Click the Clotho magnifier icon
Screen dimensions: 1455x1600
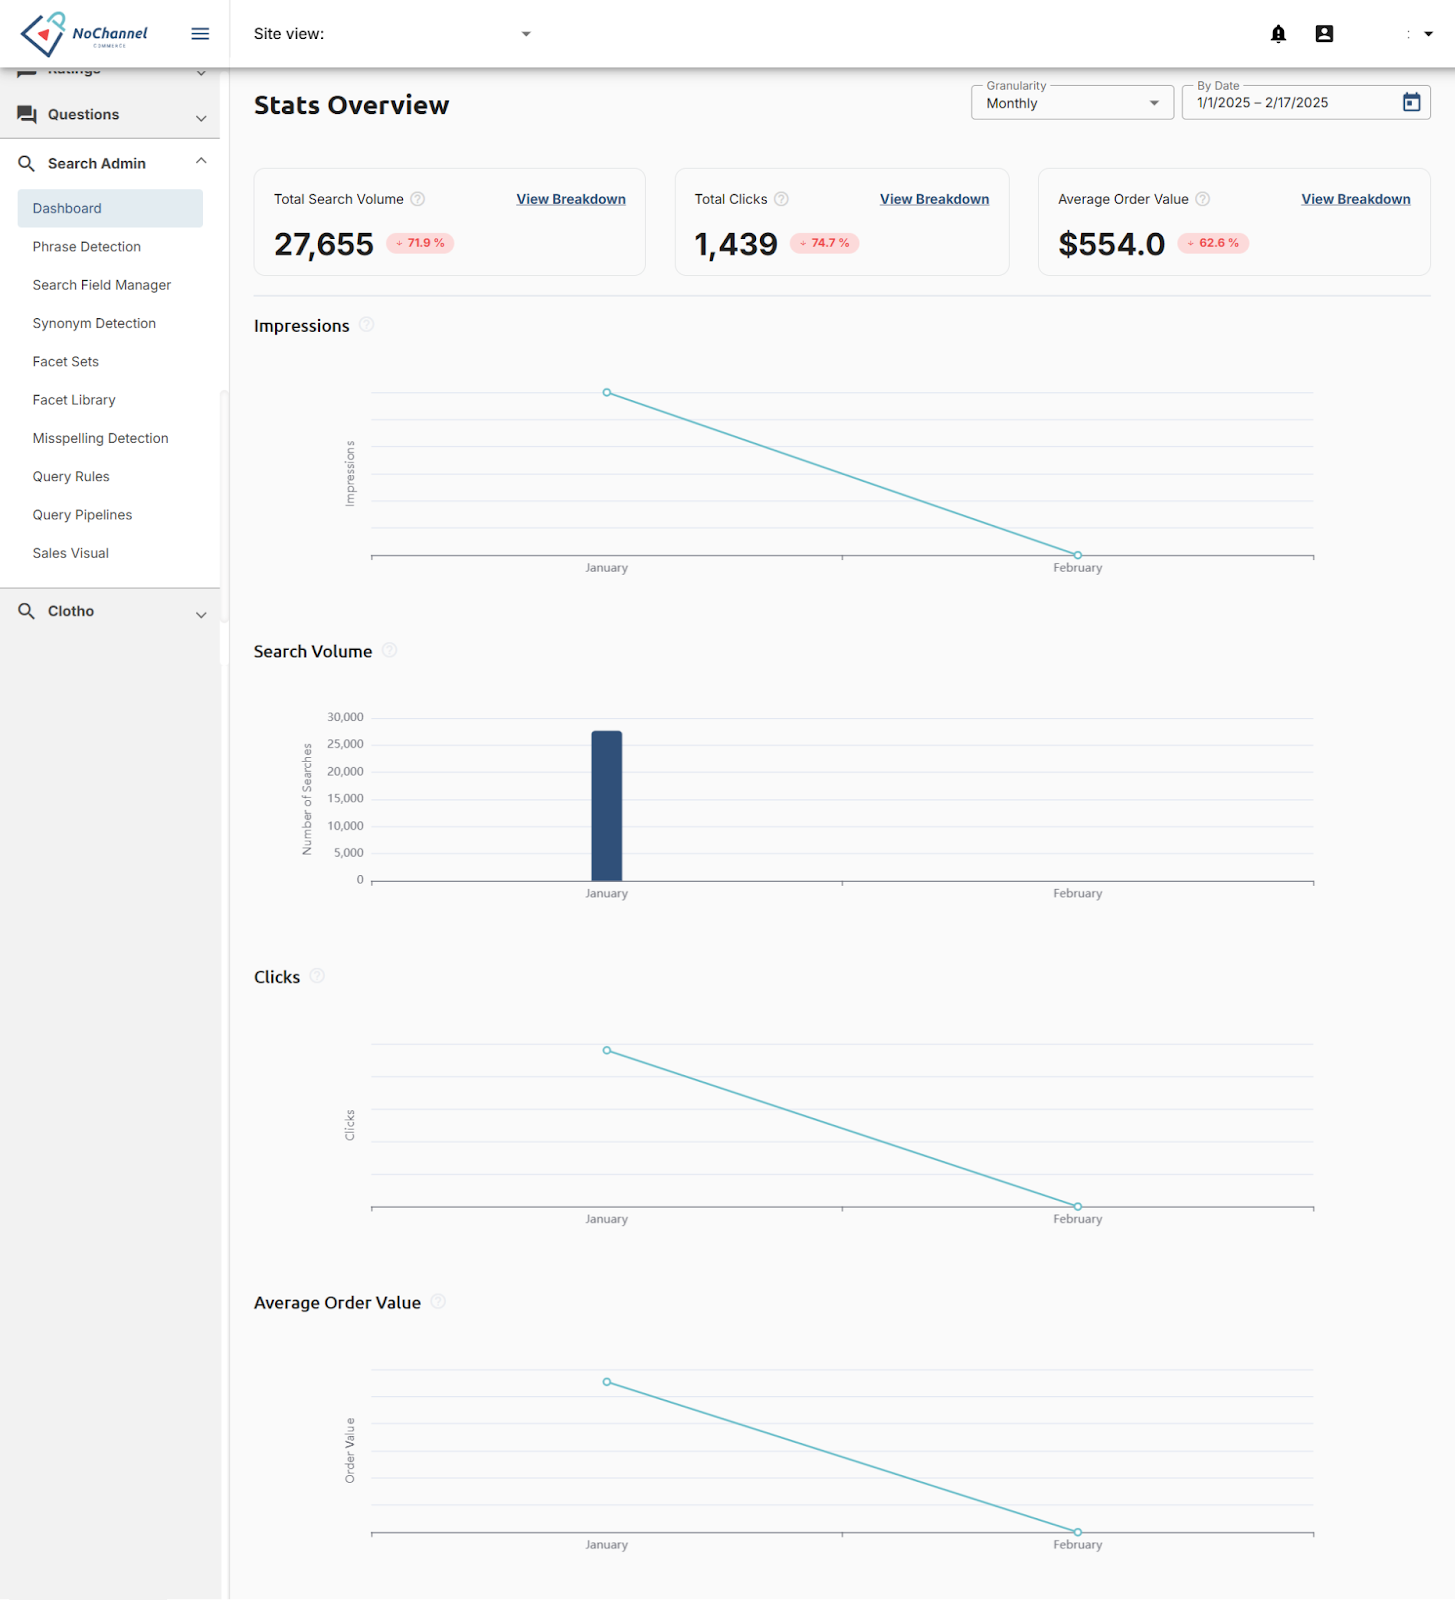click(x=27, y=611)
